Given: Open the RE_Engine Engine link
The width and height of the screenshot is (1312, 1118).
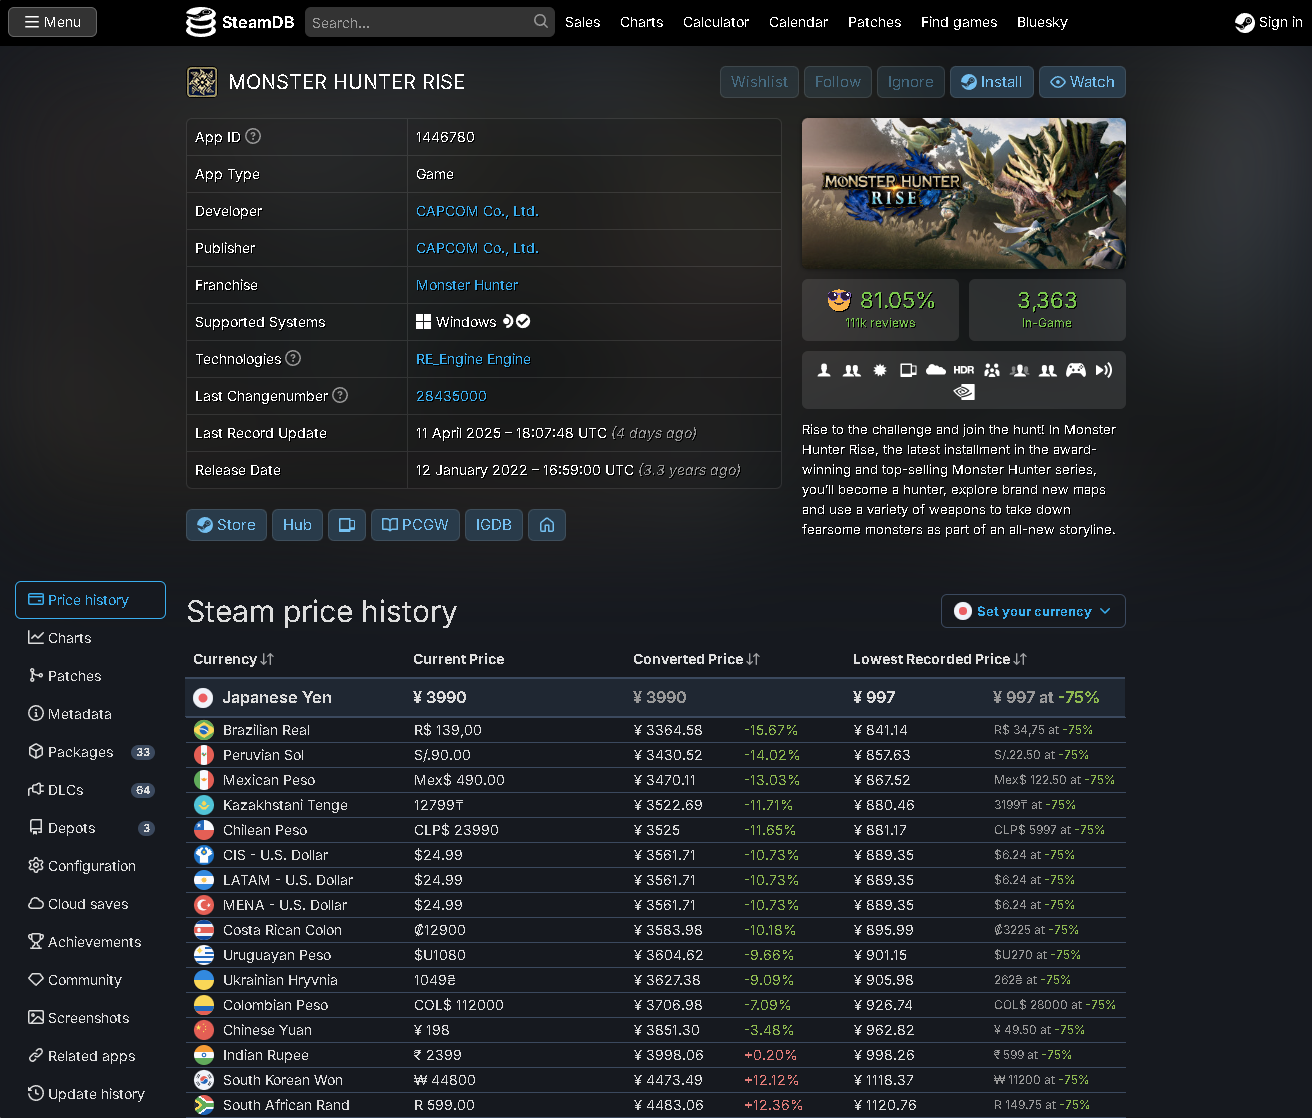Looking at the screenshot, I should 473,359.
